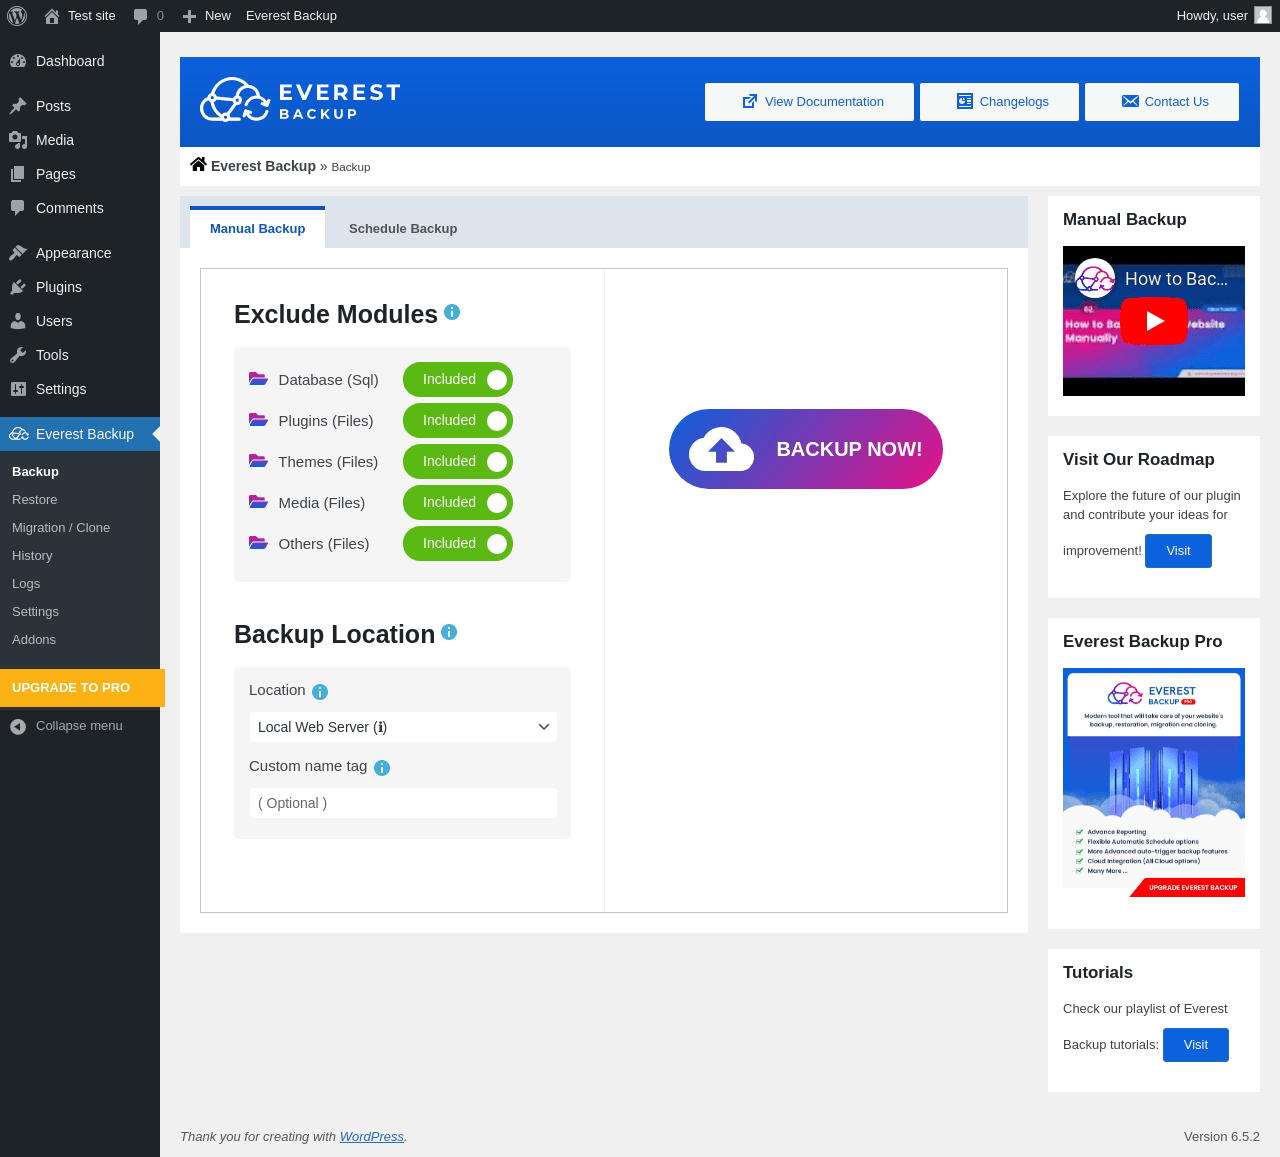
Task: Toggle Plugins (Files) Included switch
Action: click(x=458, y=421)
